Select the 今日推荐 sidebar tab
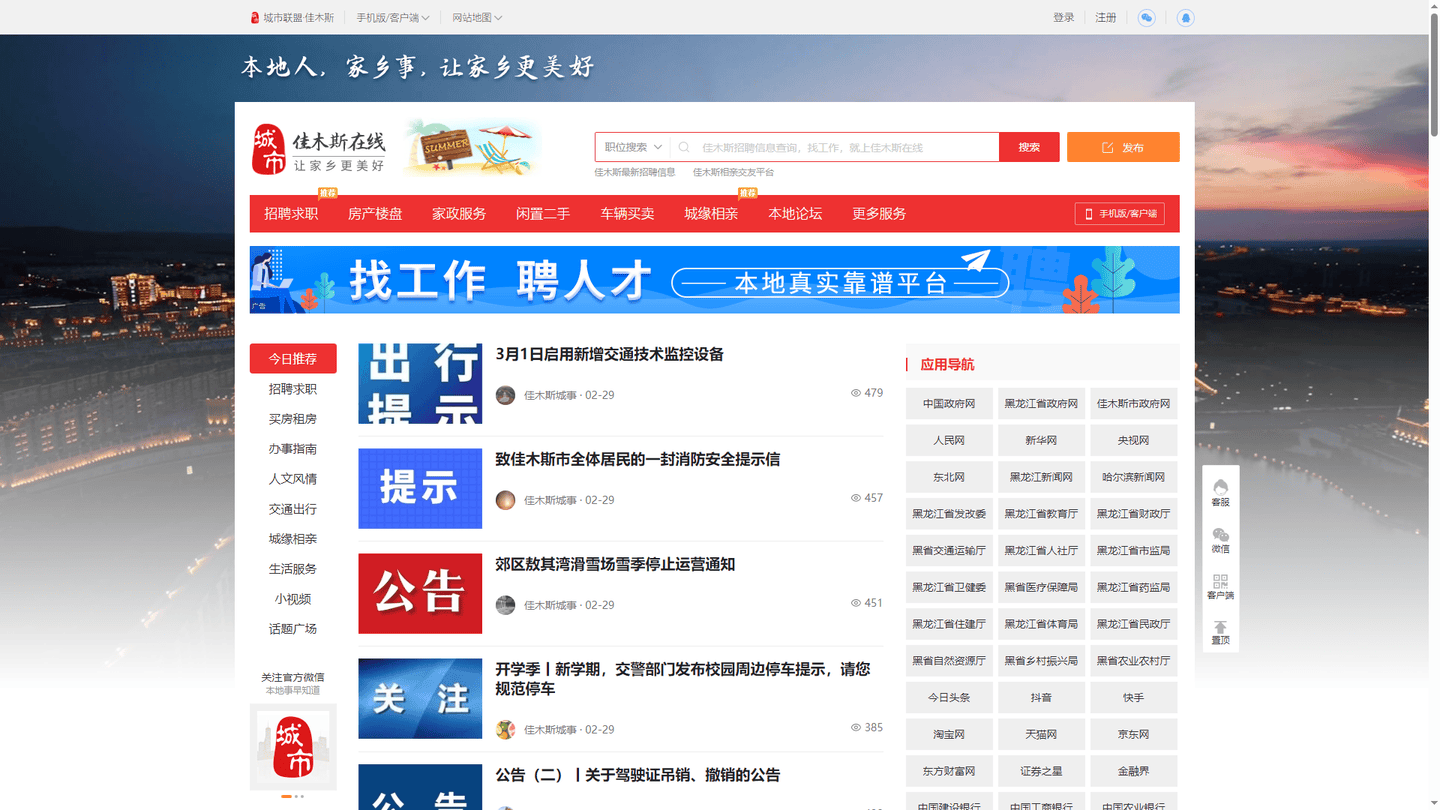This screenshot has height=810, width=1440. click(293, 359)
